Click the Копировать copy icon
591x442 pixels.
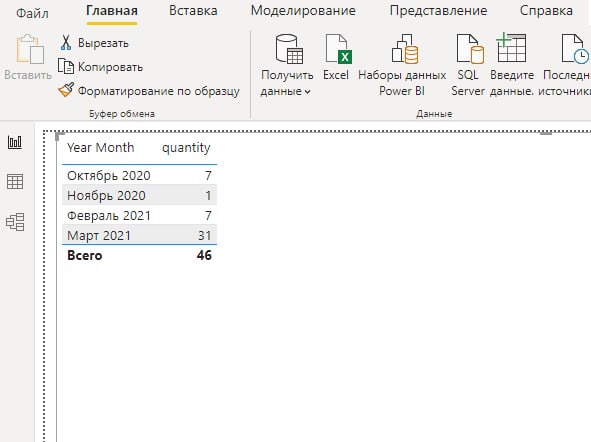point(66,66)
